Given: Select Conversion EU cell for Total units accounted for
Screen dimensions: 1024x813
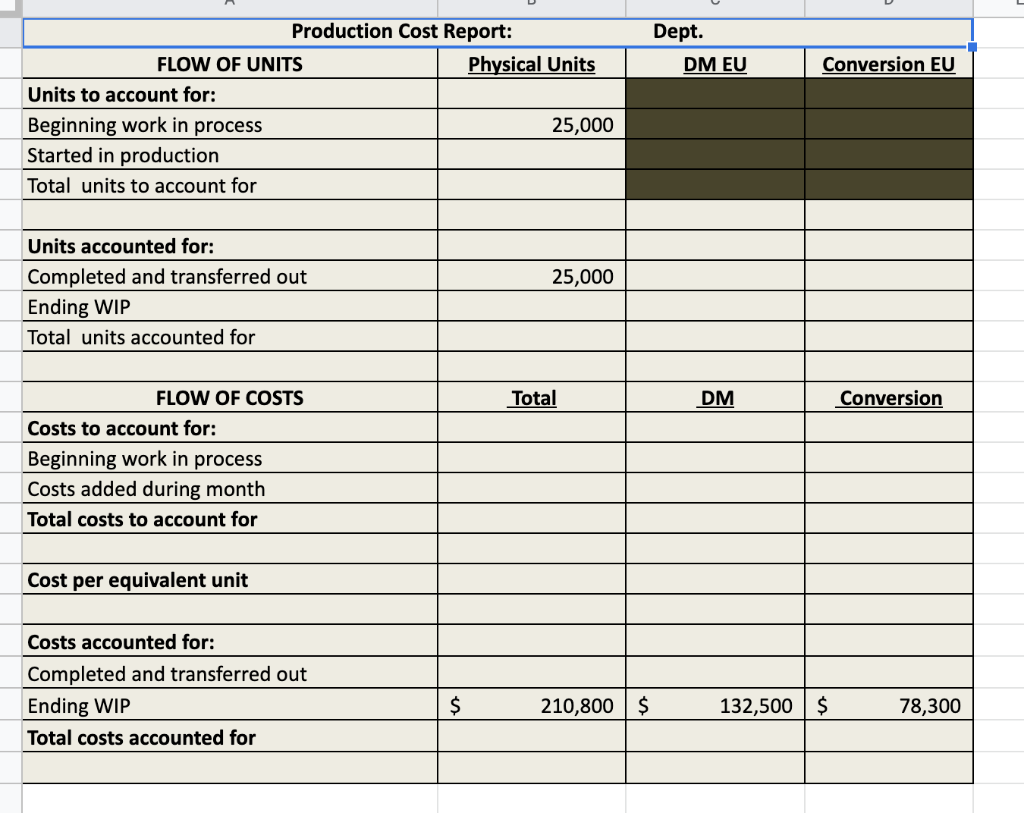Looking at the screenshot, I should coord(889,337).
